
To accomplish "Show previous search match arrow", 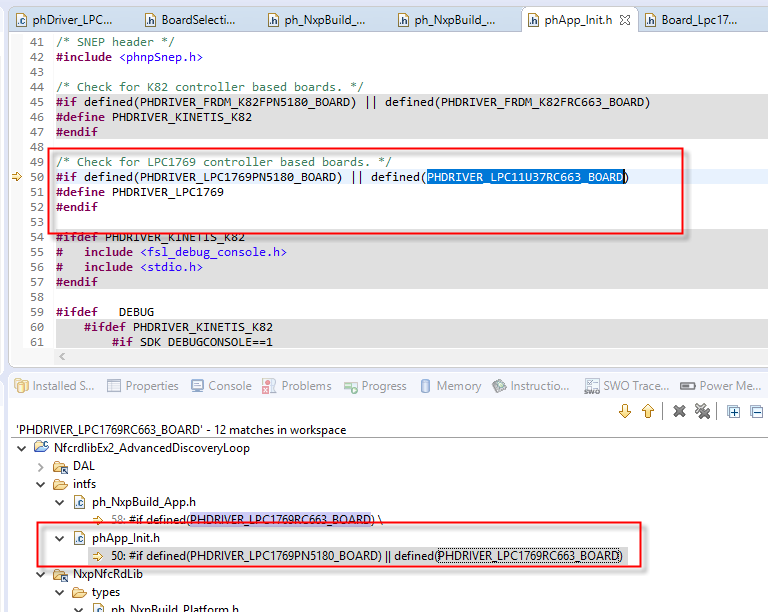I will pos(648,411).
